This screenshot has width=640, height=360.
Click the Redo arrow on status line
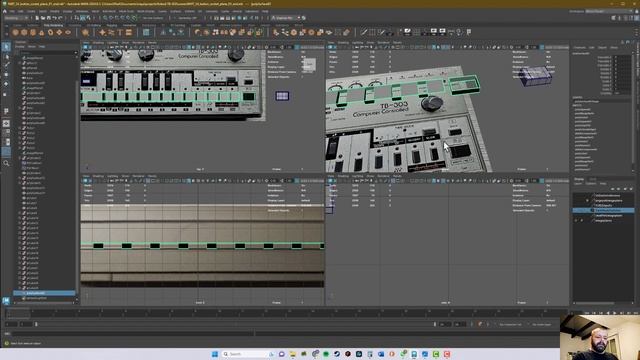[60, 18]
